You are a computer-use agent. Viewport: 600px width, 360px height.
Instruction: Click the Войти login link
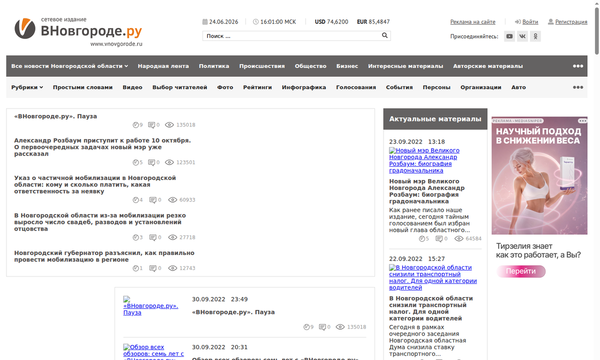pyautogui.click(x=530, y=22)
